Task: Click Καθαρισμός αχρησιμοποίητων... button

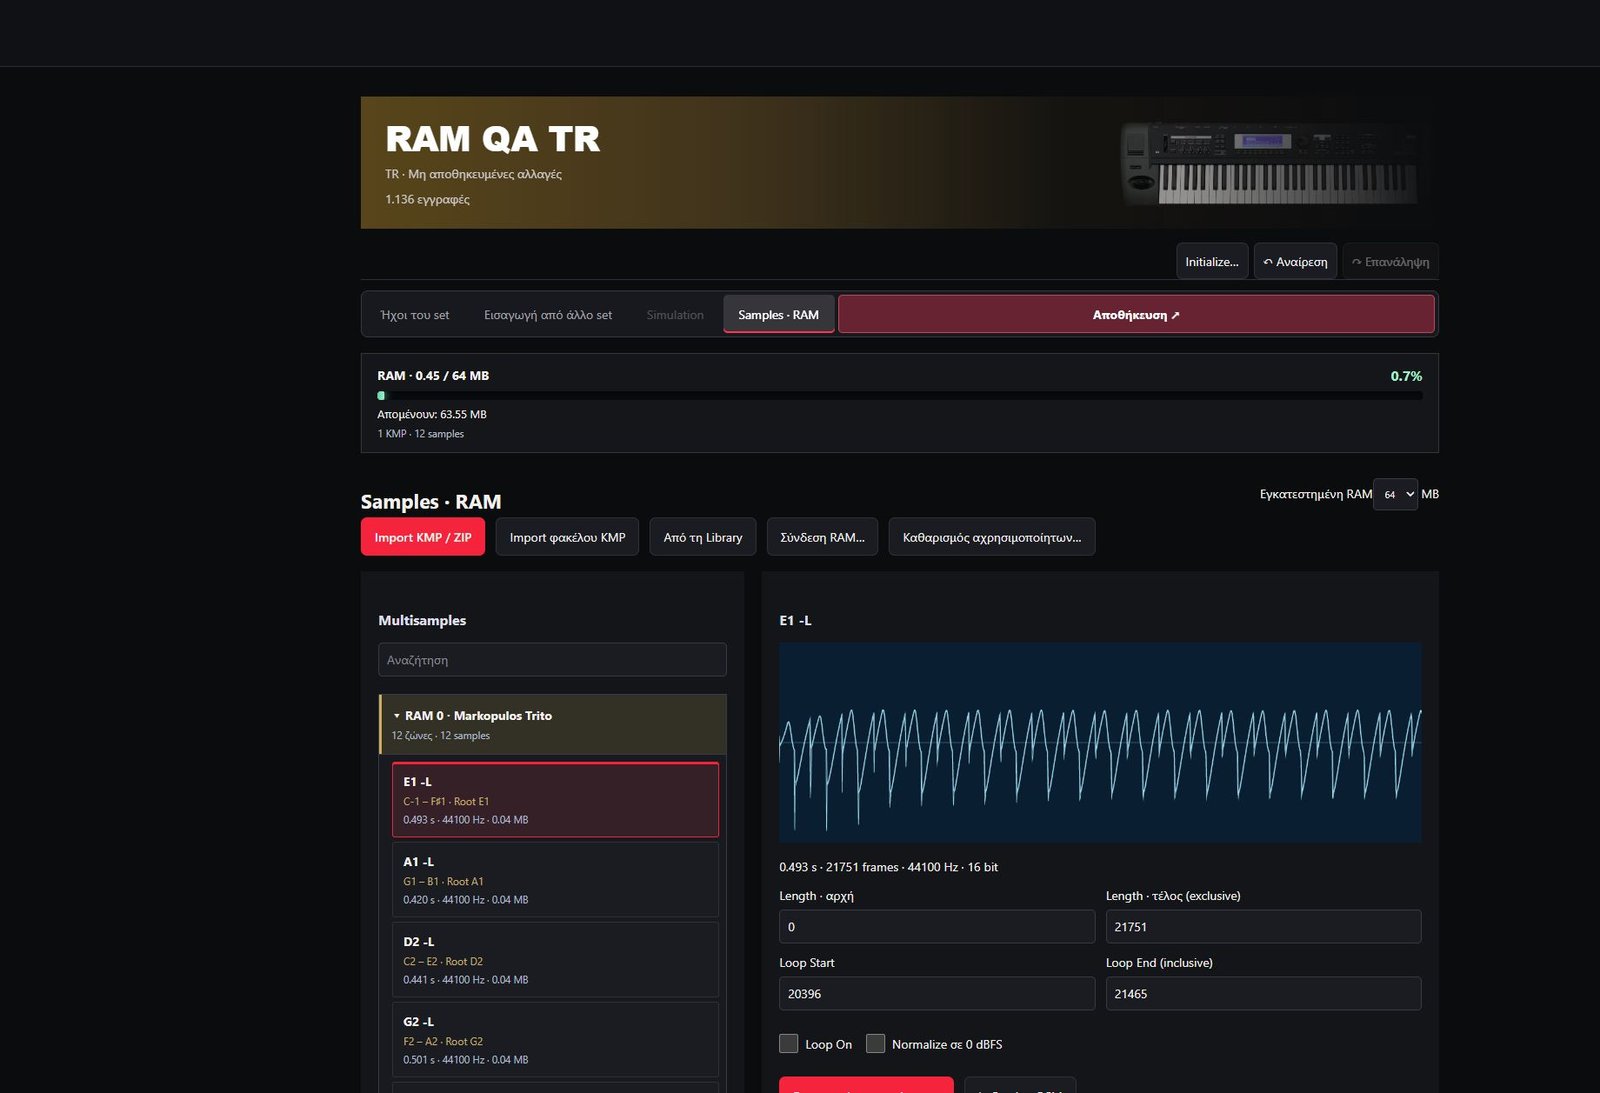Action: coord(992,537)
